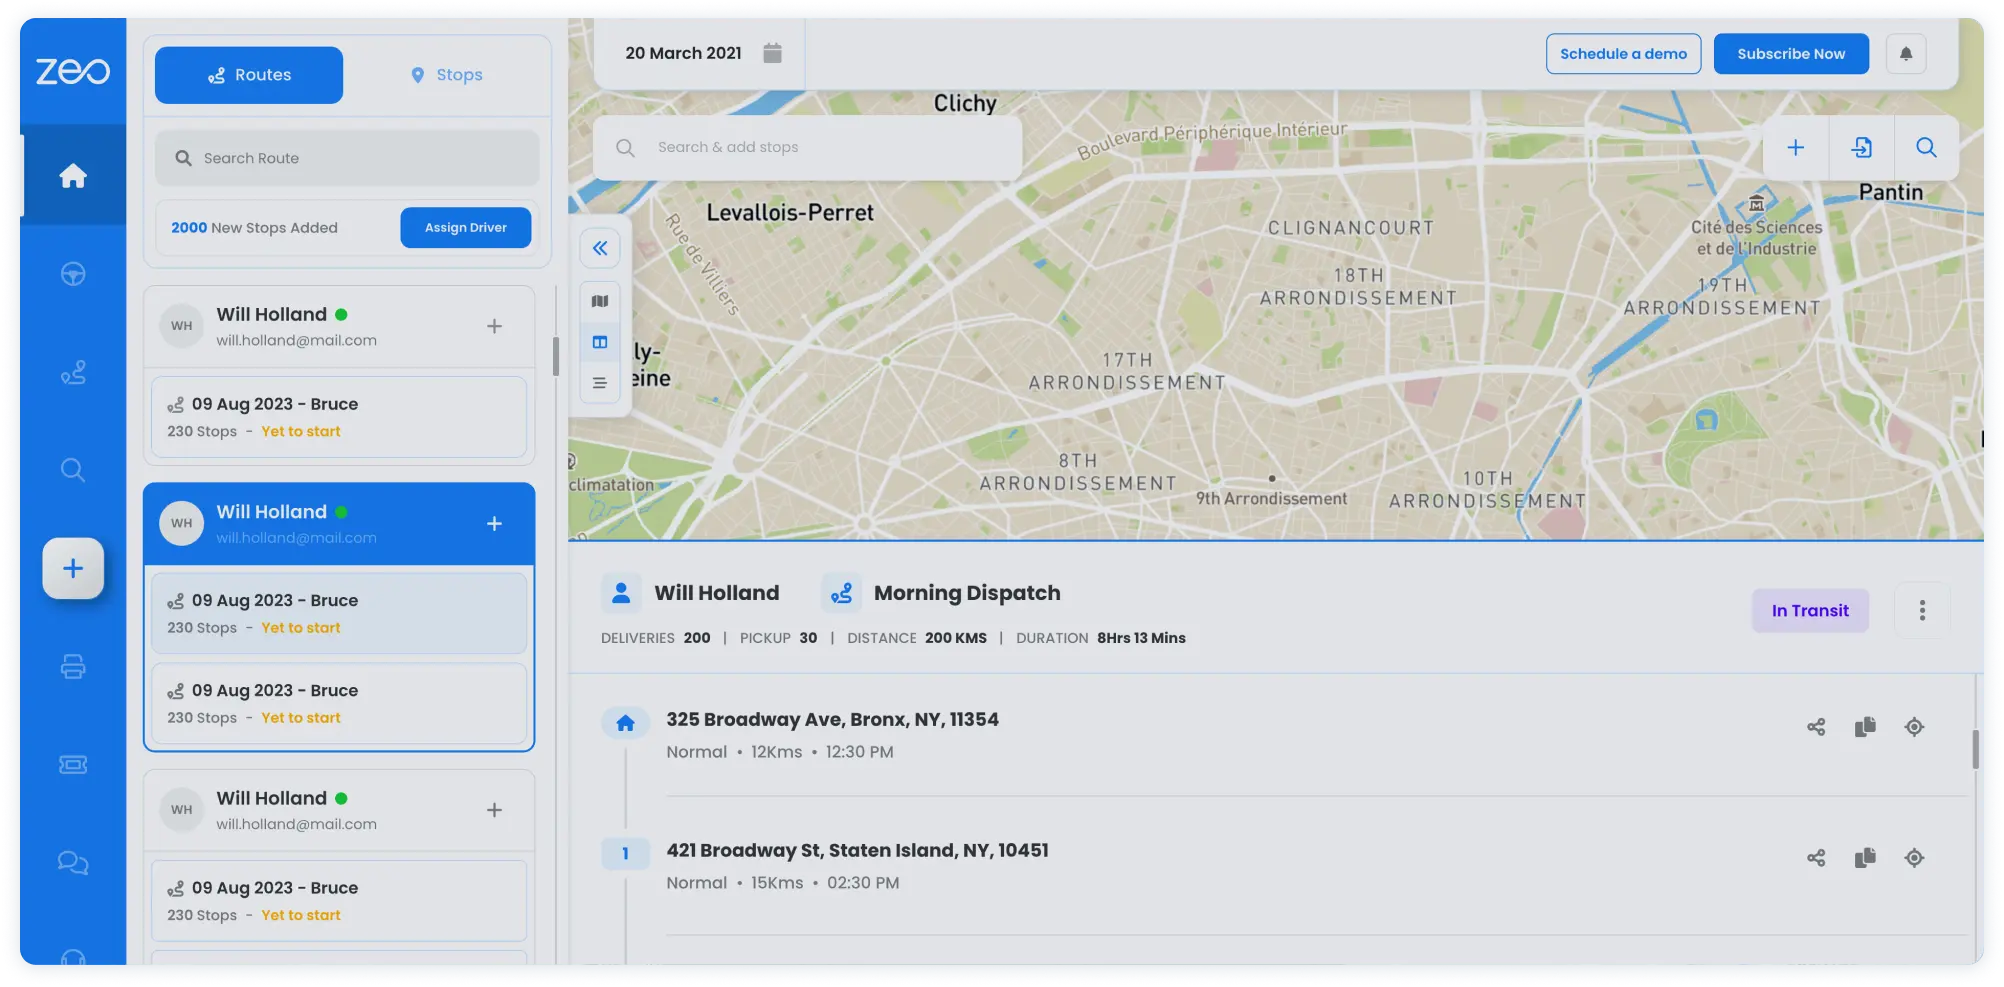Click the Home icon in the sidebar
The width and height of the screenshot is (2004, 987).
(73, 176)
